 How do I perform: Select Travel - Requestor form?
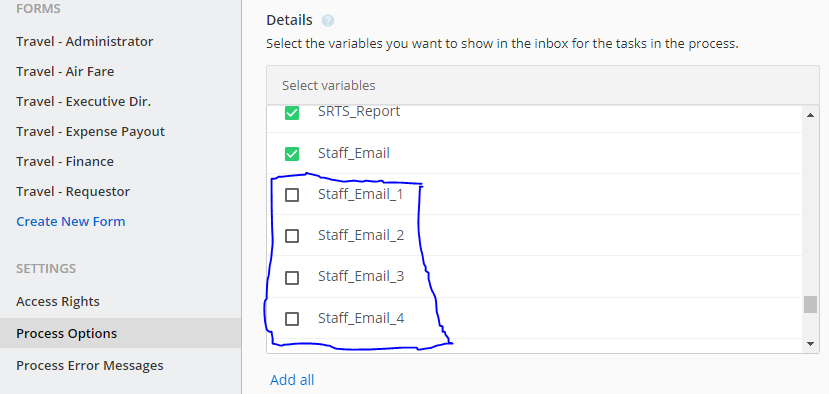pyautogui.click(x=73, y=191)
